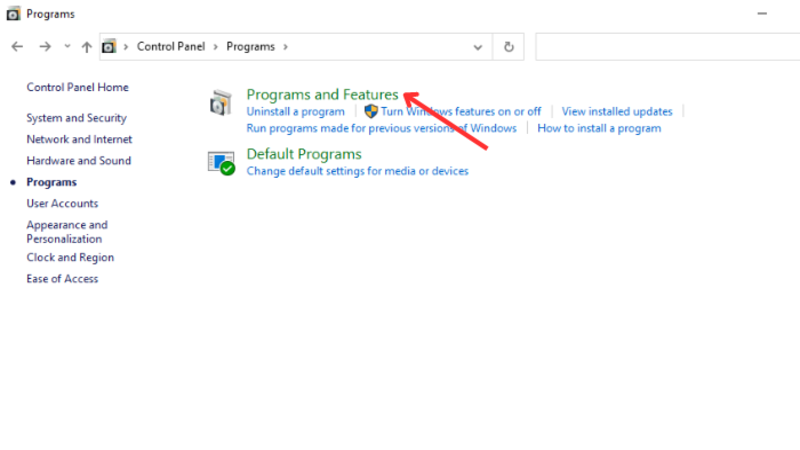Open Network and Internet category

[79, 139]
